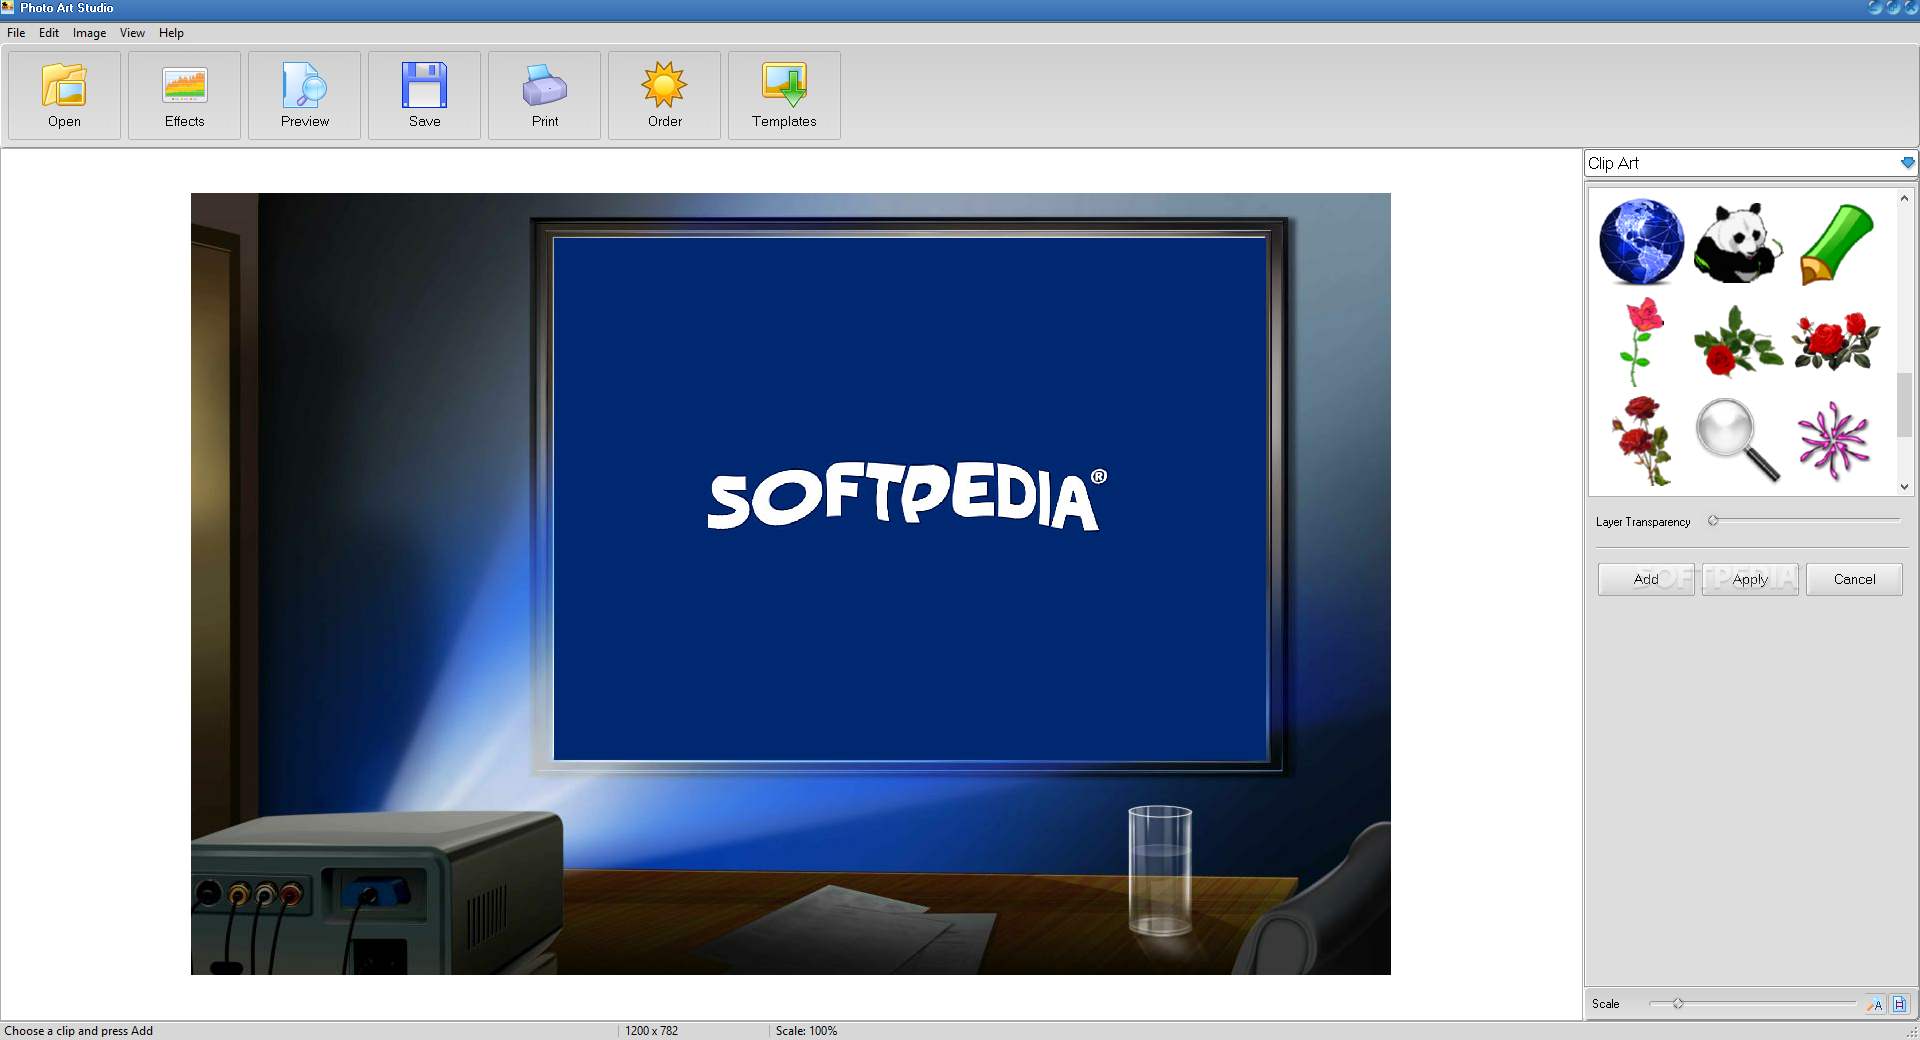
Task: Open the Effects tool
Action: pyautogui.click(x=184, y=95)
